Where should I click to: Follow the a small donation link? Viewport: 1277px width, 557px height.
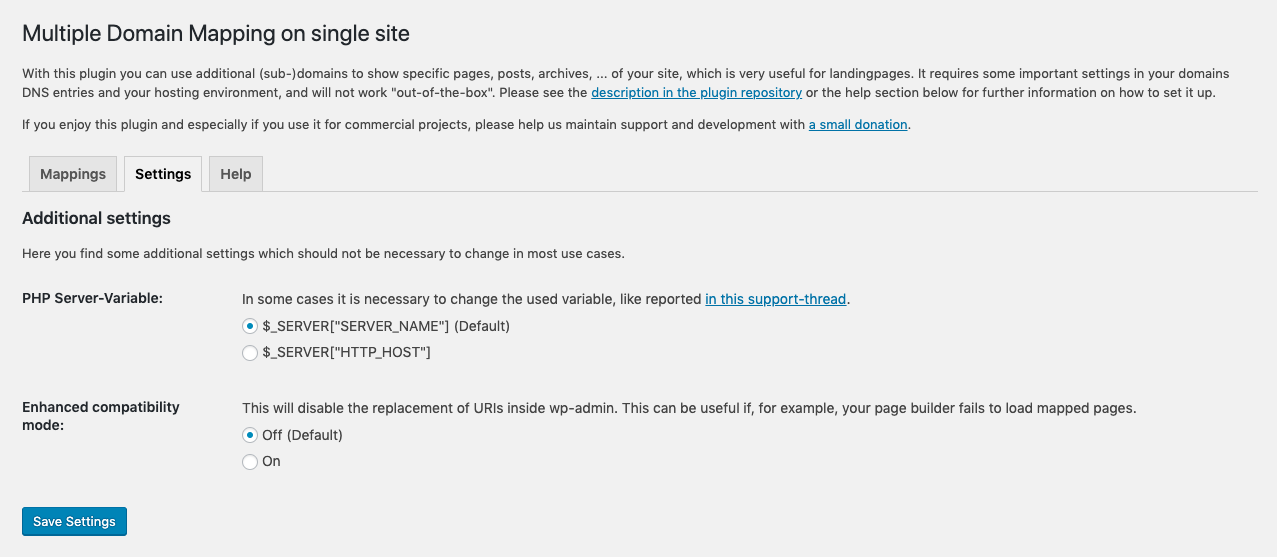858,125
